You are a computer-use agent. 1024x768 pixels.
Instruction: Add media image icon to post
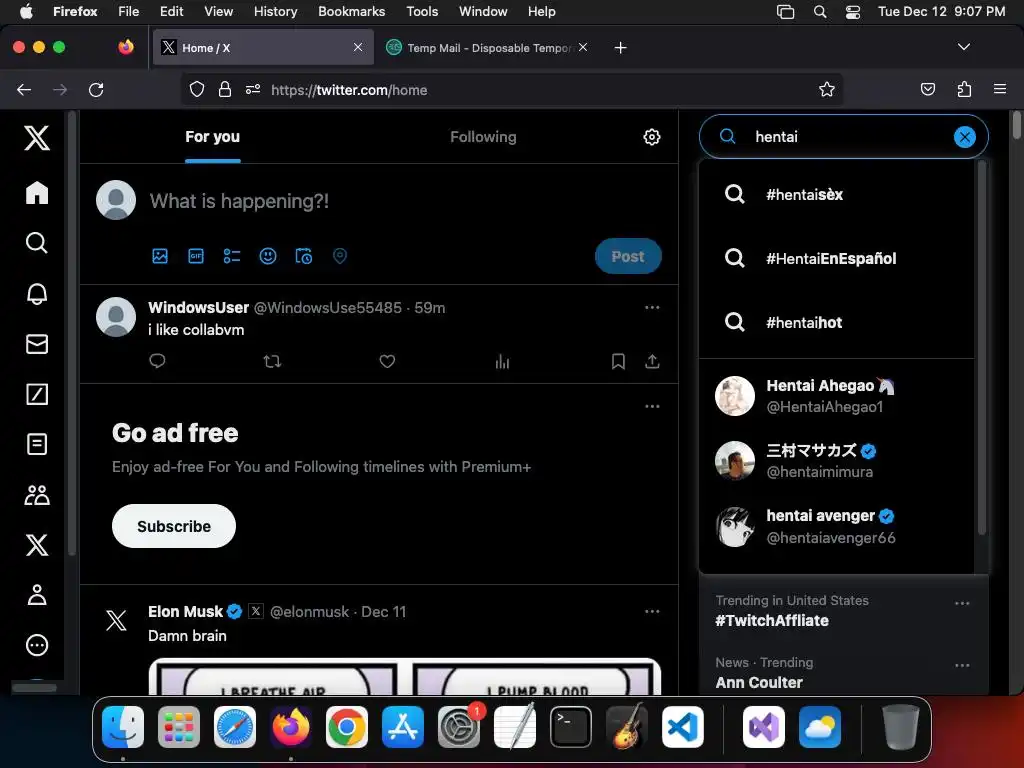(x=160, y=256)
